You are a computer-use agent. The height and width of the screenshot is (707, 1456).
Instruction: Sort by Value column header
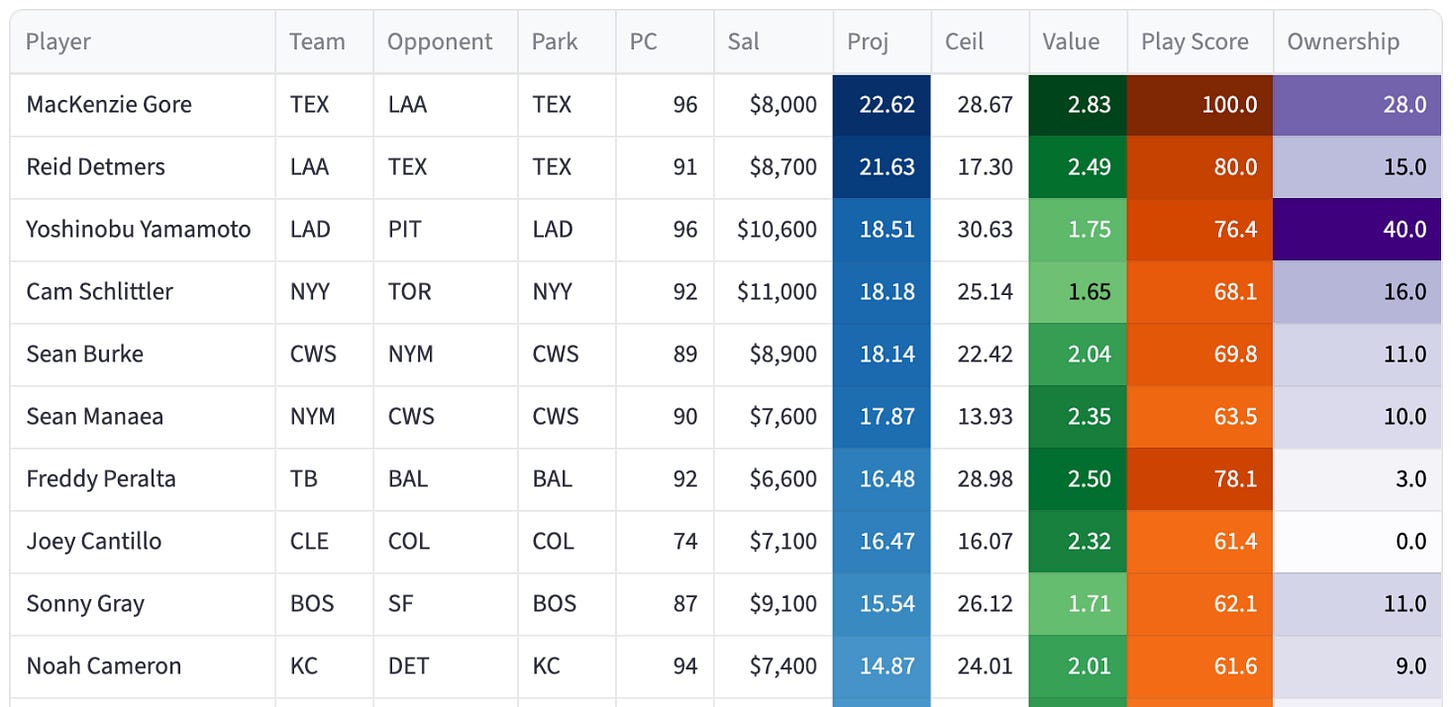[1078, 42]
